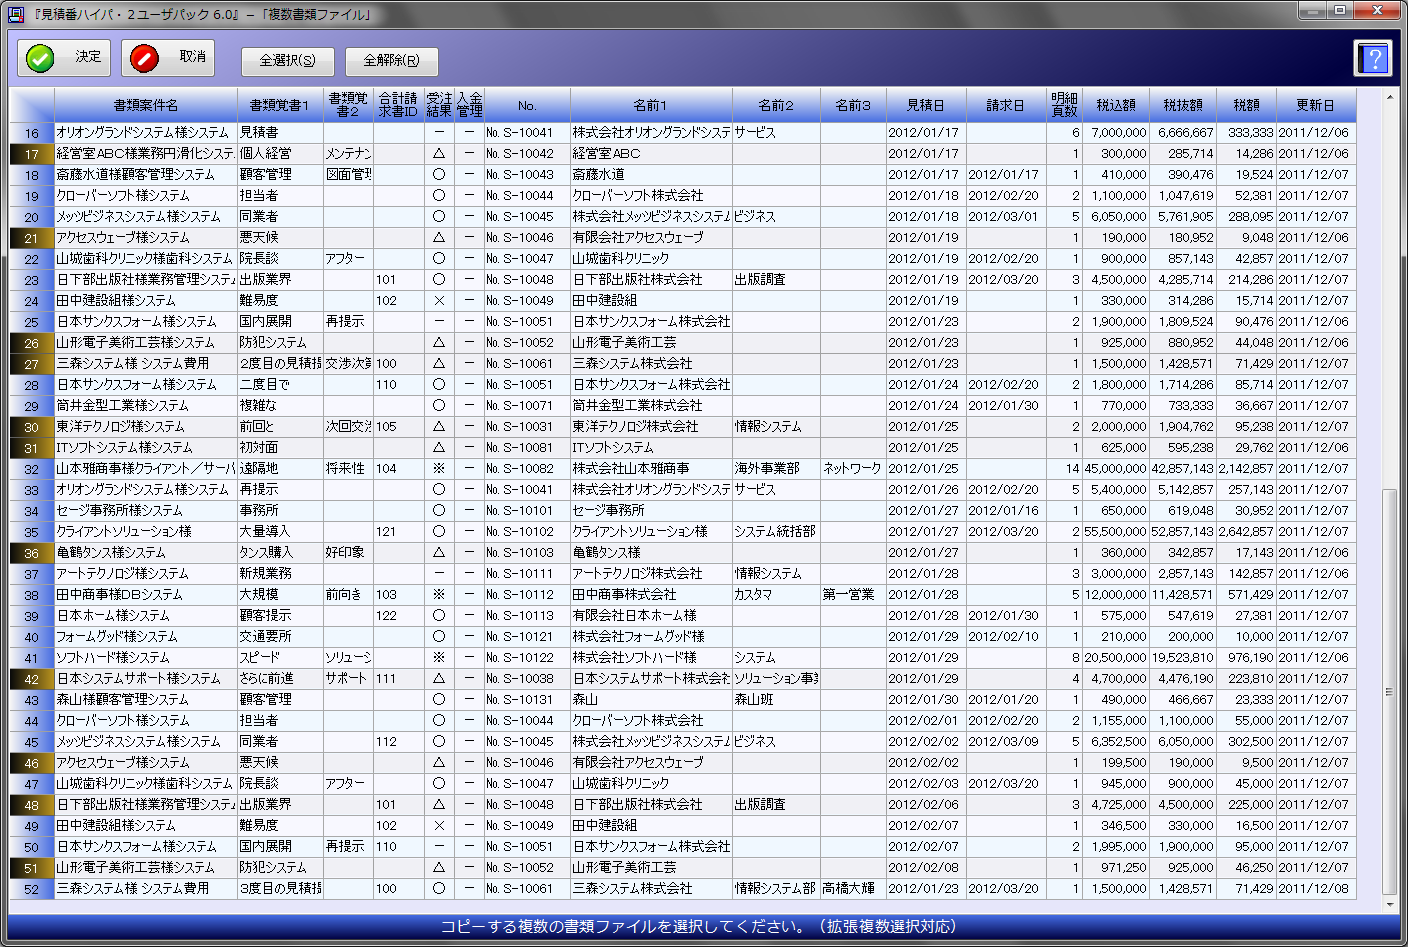Click the vertical scrollbar thumb
This screenshot has width=1408, height=947.
[x=1390, y=692]
